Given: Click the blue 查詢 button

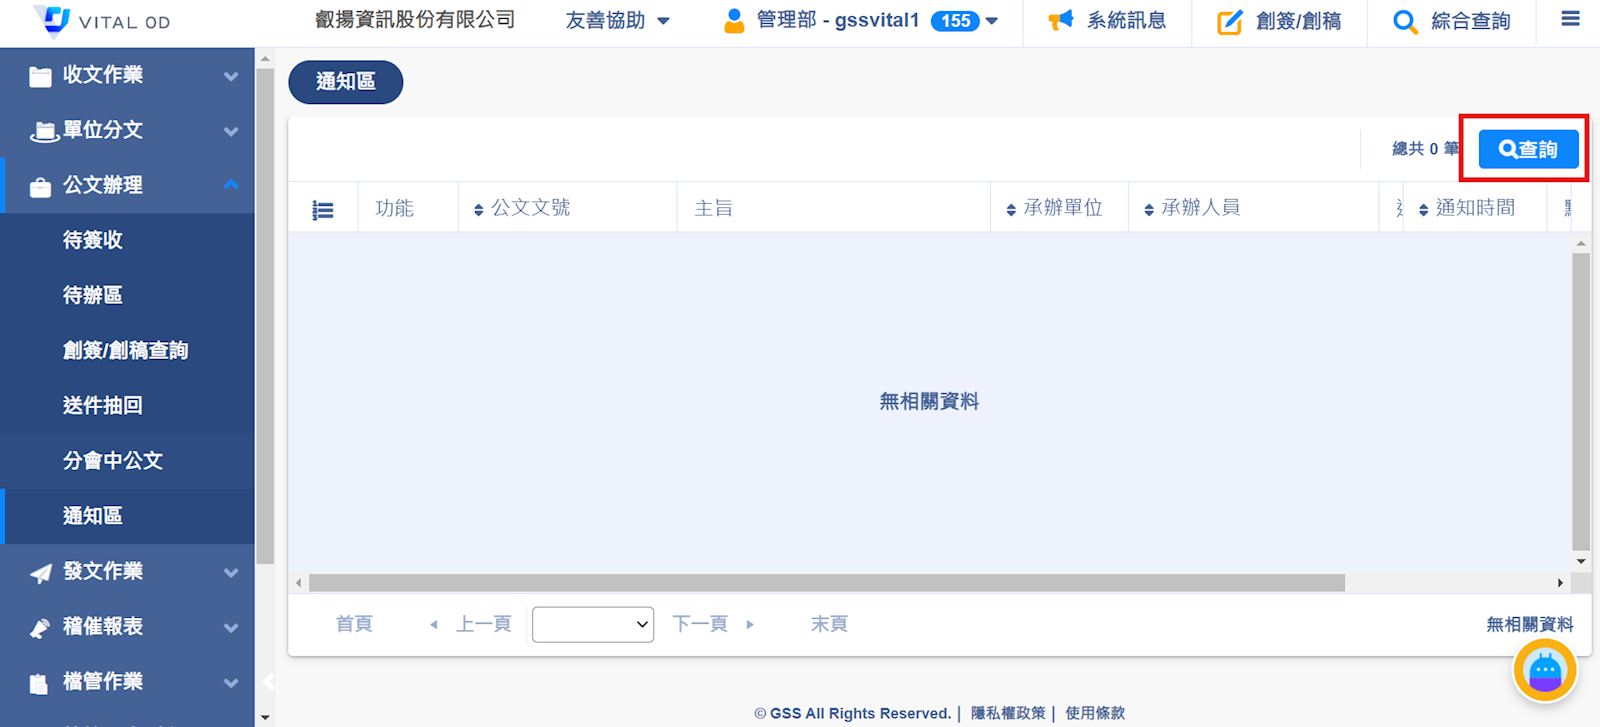Looking at the screenshot, I should 1528,149.
